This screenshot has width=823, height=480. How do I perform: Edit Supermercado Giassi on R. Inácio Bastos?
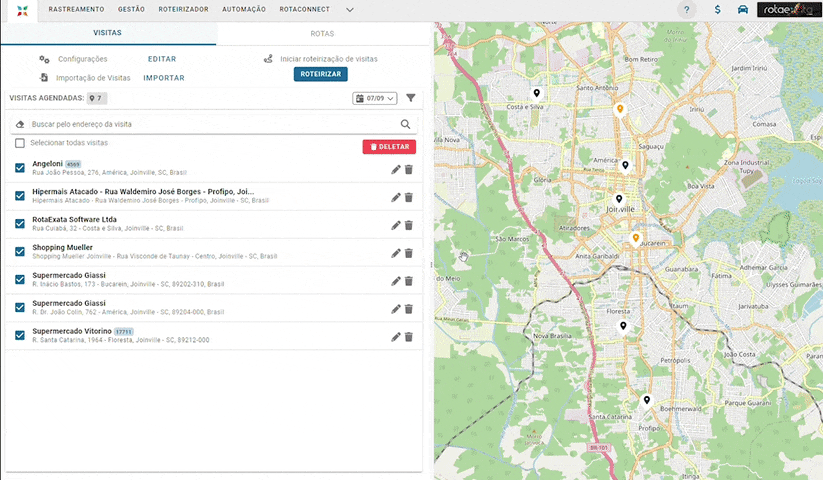click(396, 281)
